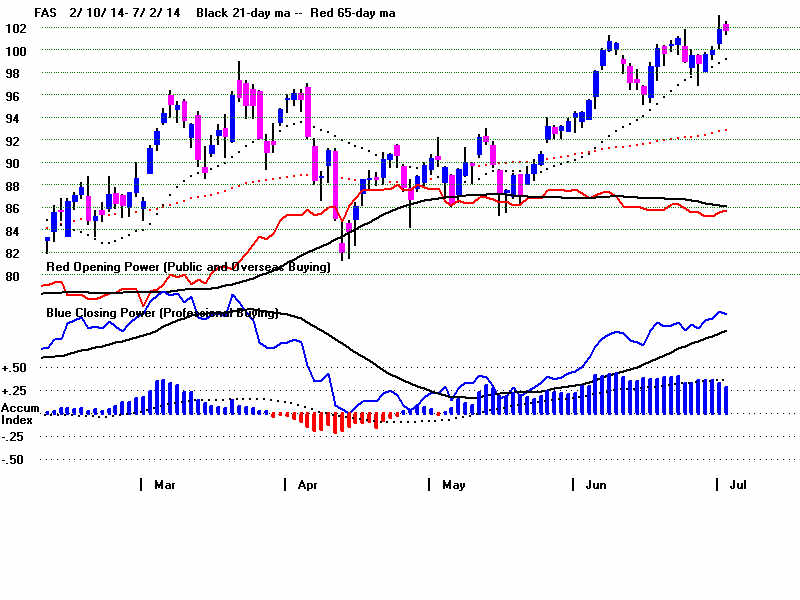Click the 'Red 65-day ma' legend text
This screenshot has width=800, height=600.
[353, 13]
